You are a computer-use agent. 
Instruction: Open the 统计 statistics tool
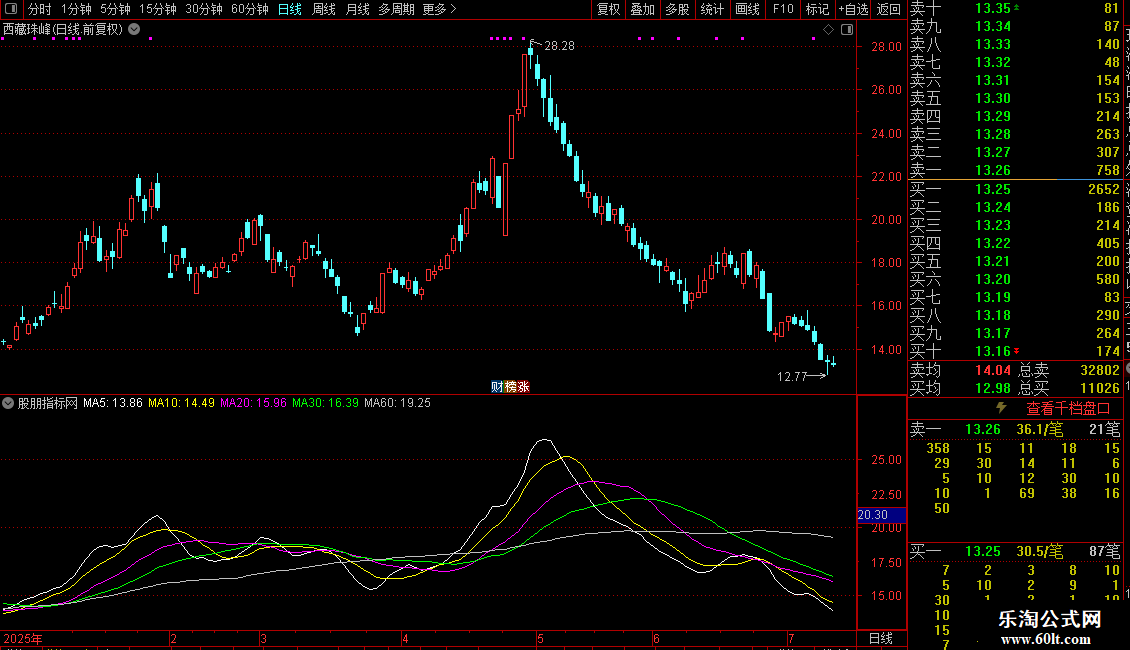pyautogui.click(x=712, y=9)
